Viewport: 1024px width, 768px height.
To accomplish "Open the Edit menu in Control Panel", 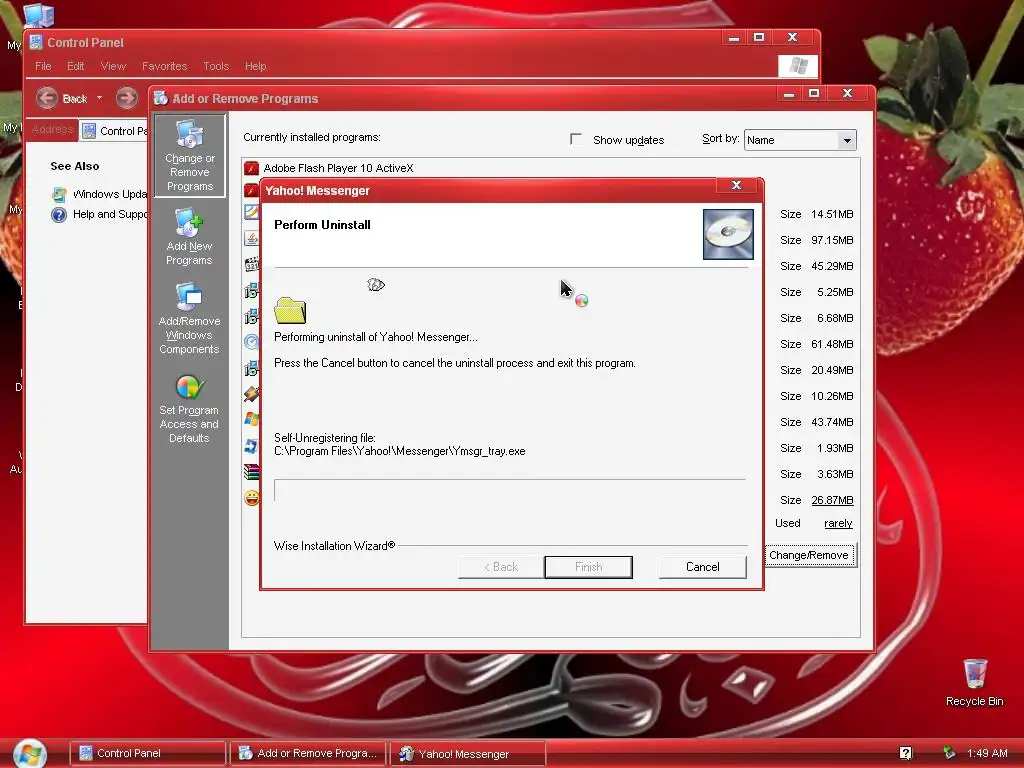I will tap(75, 66).
